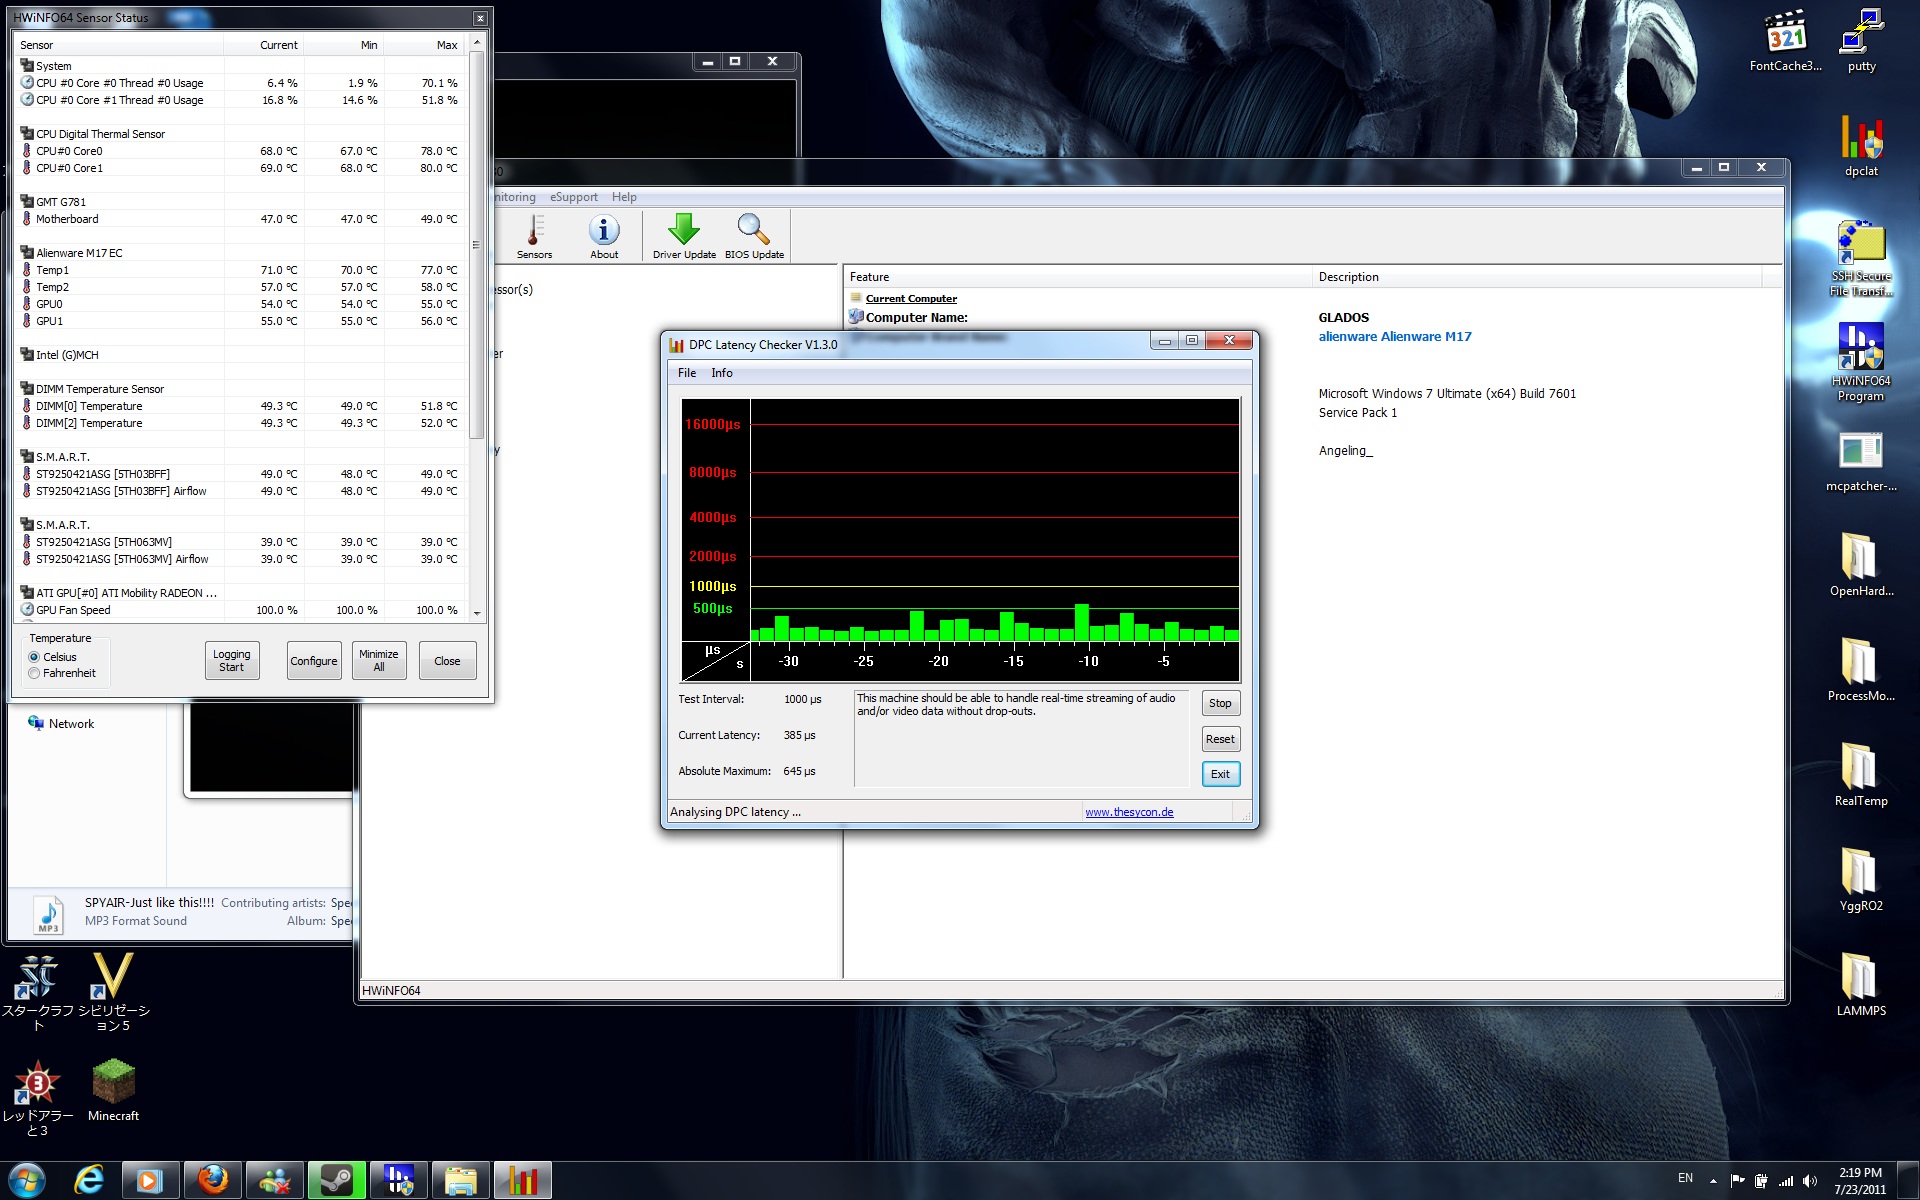This screenshot has height=1200, width=1920.
Task: Click the About info icon in HWiNFO64
Action: click(x=604, y=237)
